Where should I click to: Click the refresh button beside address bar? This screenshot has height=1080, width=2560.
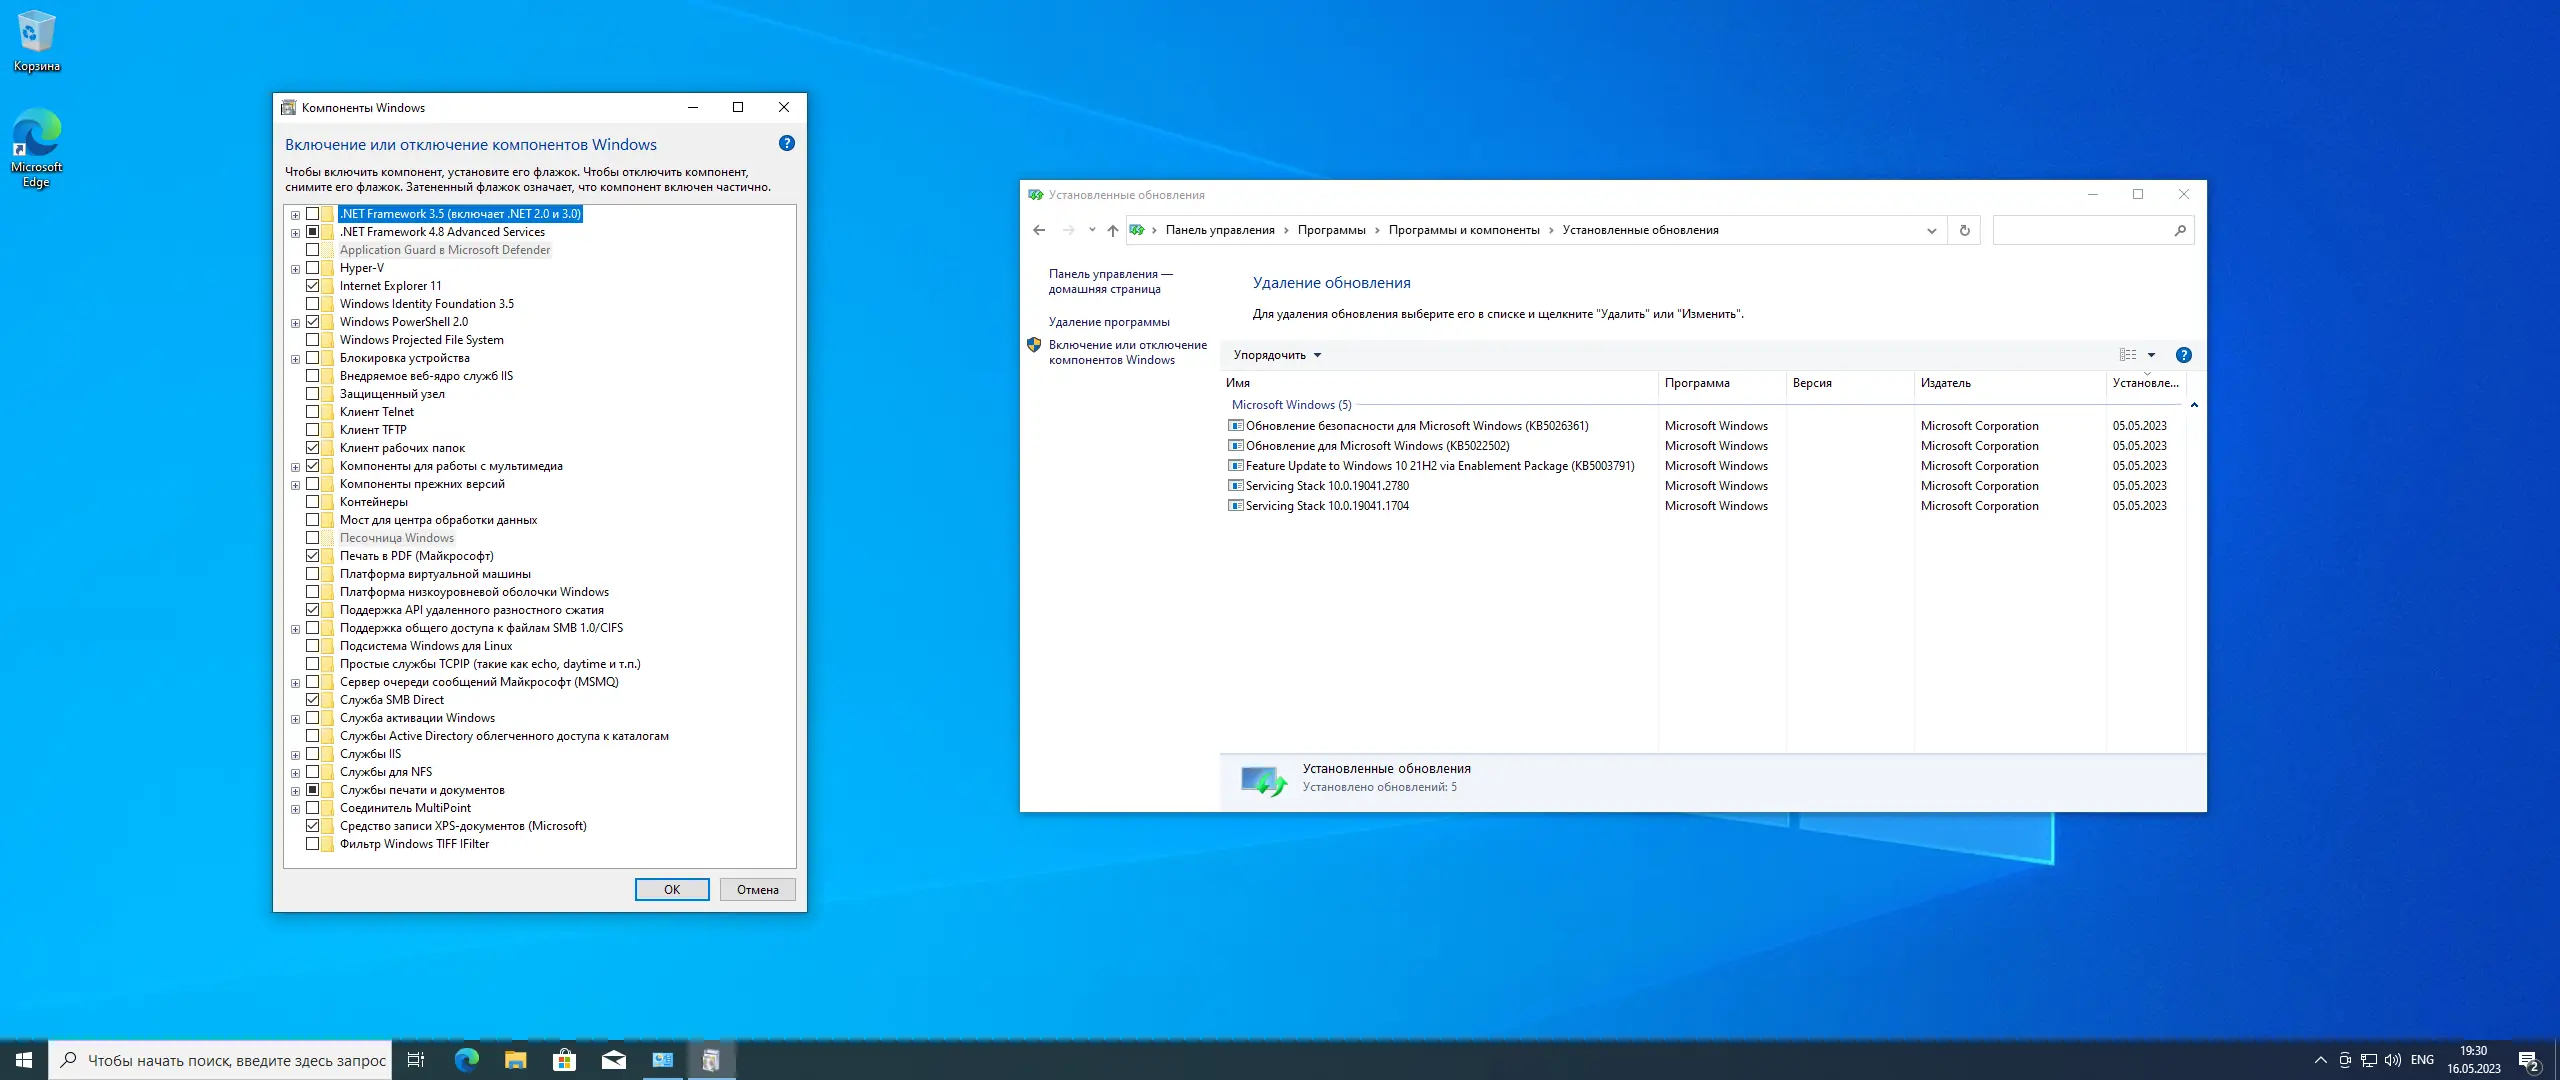pos(1964,231)
